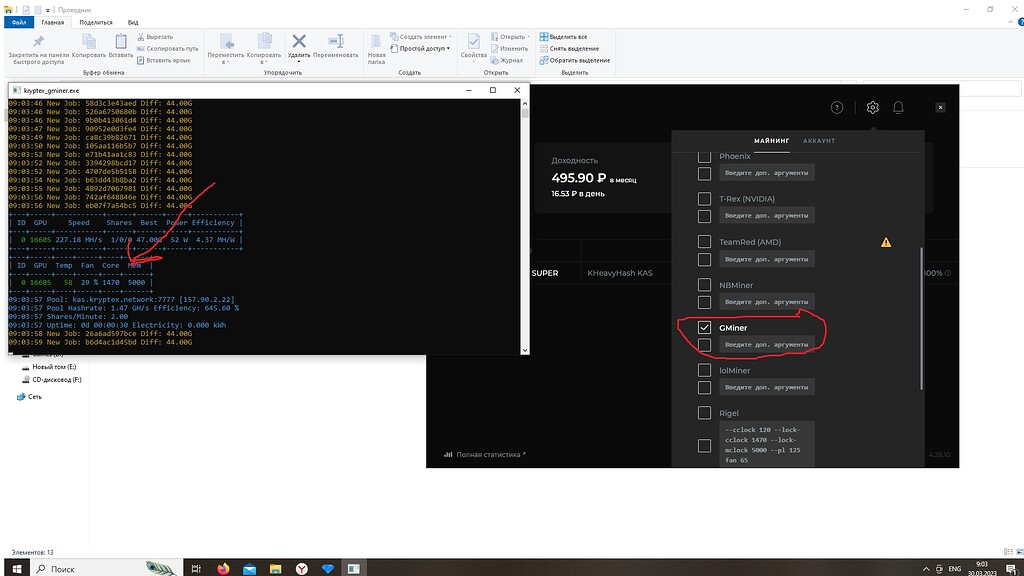The height and width of the screenshot is (576, 1024).
Task: Click the Delete (Удалить) red X icon
Action: click(x=298, y=41)
